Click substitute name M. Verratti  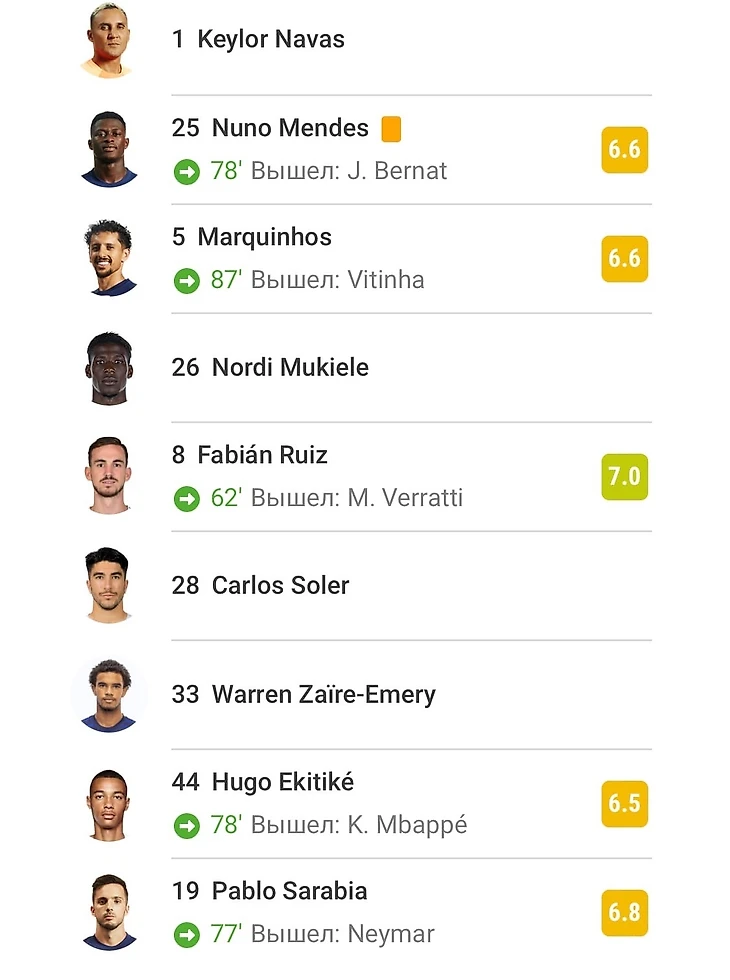(x=405, y=498)
